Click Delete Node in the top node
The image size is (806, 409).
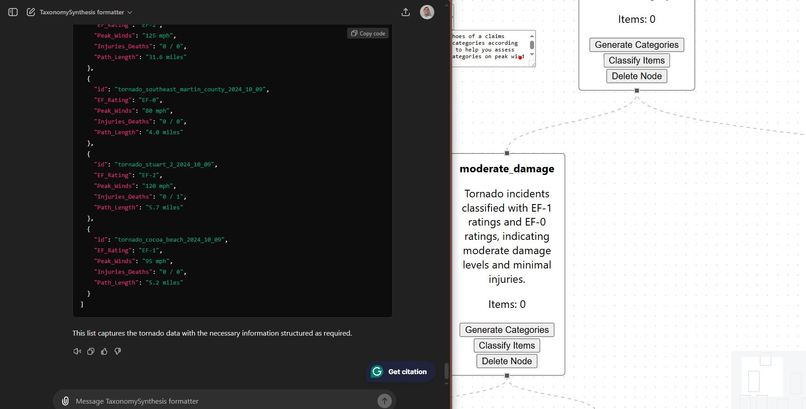[636, 76]
